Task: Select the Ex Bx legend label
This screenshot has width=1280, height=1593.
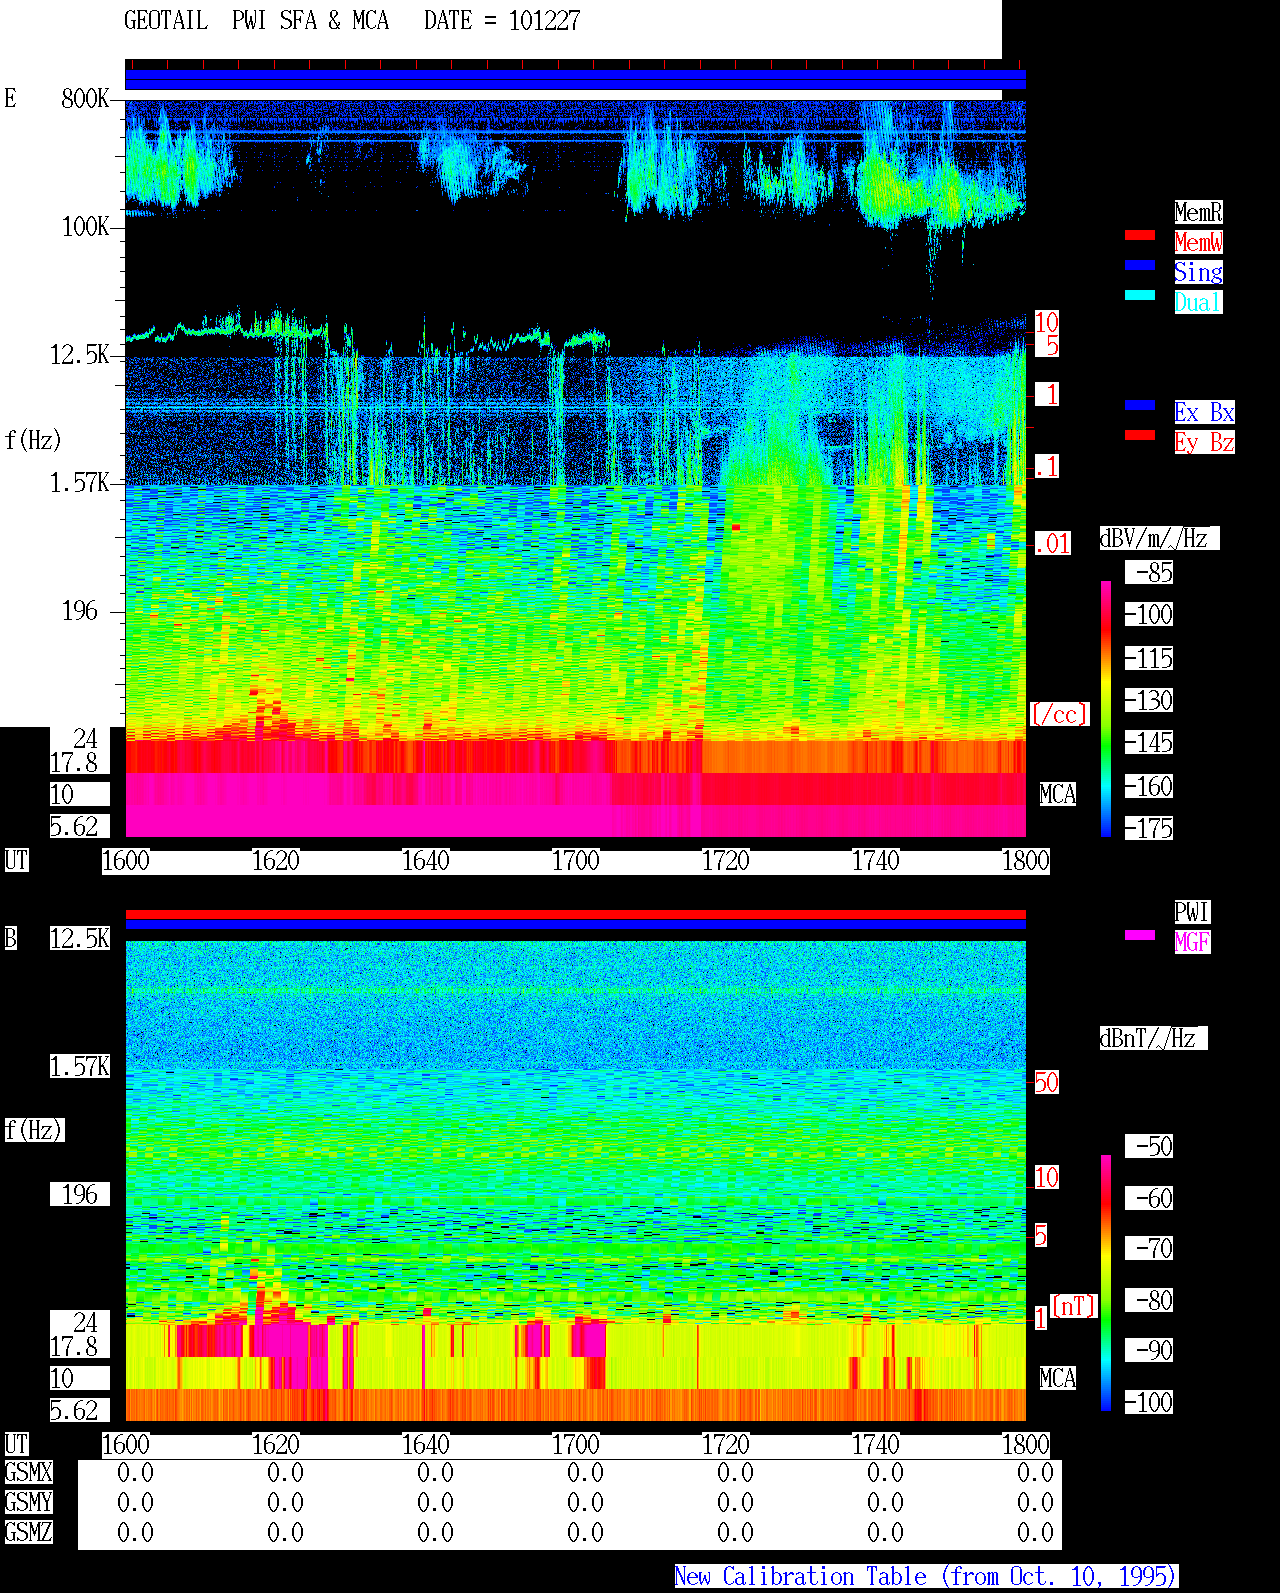Action: point(1204,412)
